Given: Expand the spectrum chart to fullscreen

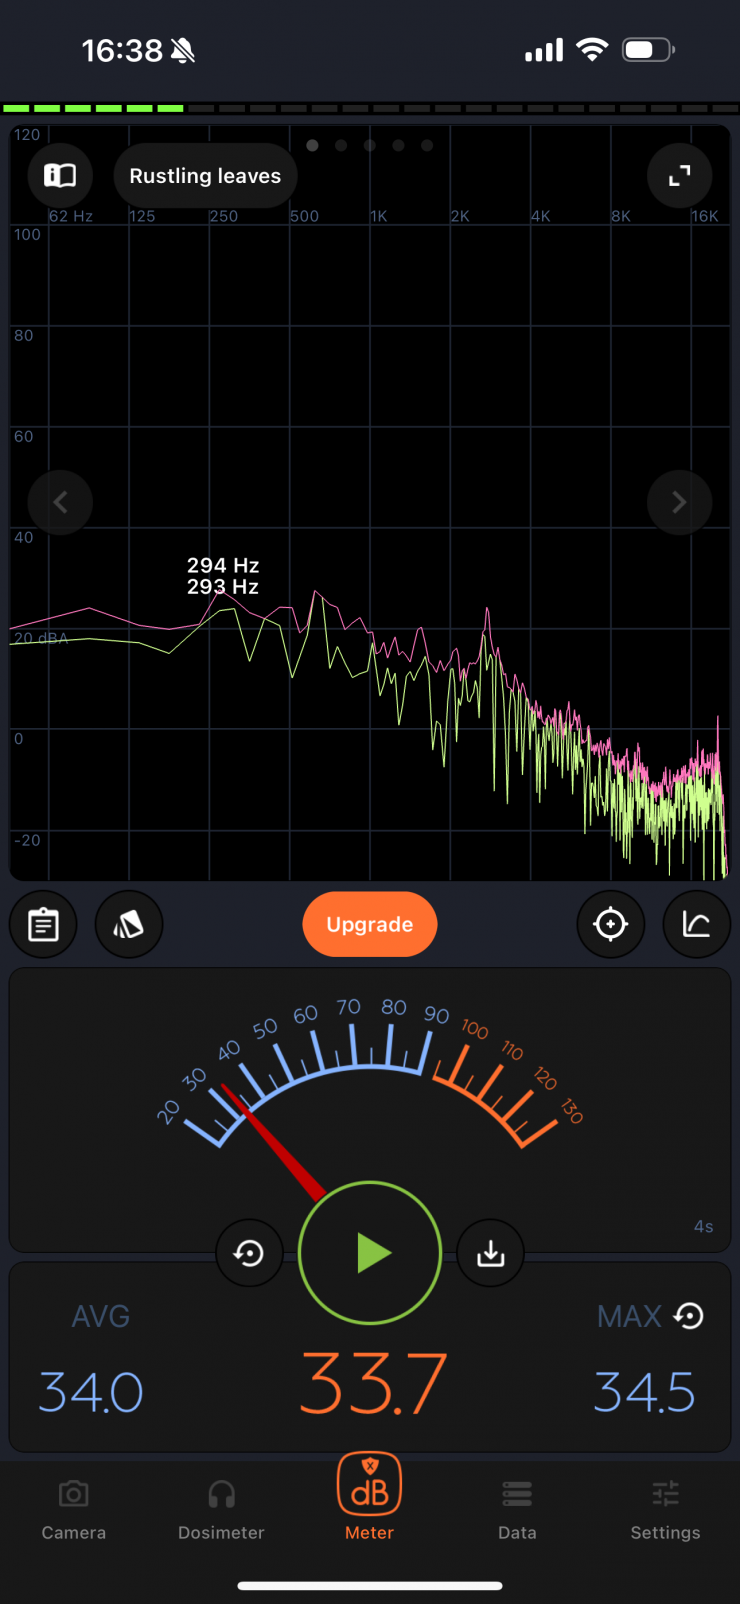Looking at the screenshot, I should point(680,176).
